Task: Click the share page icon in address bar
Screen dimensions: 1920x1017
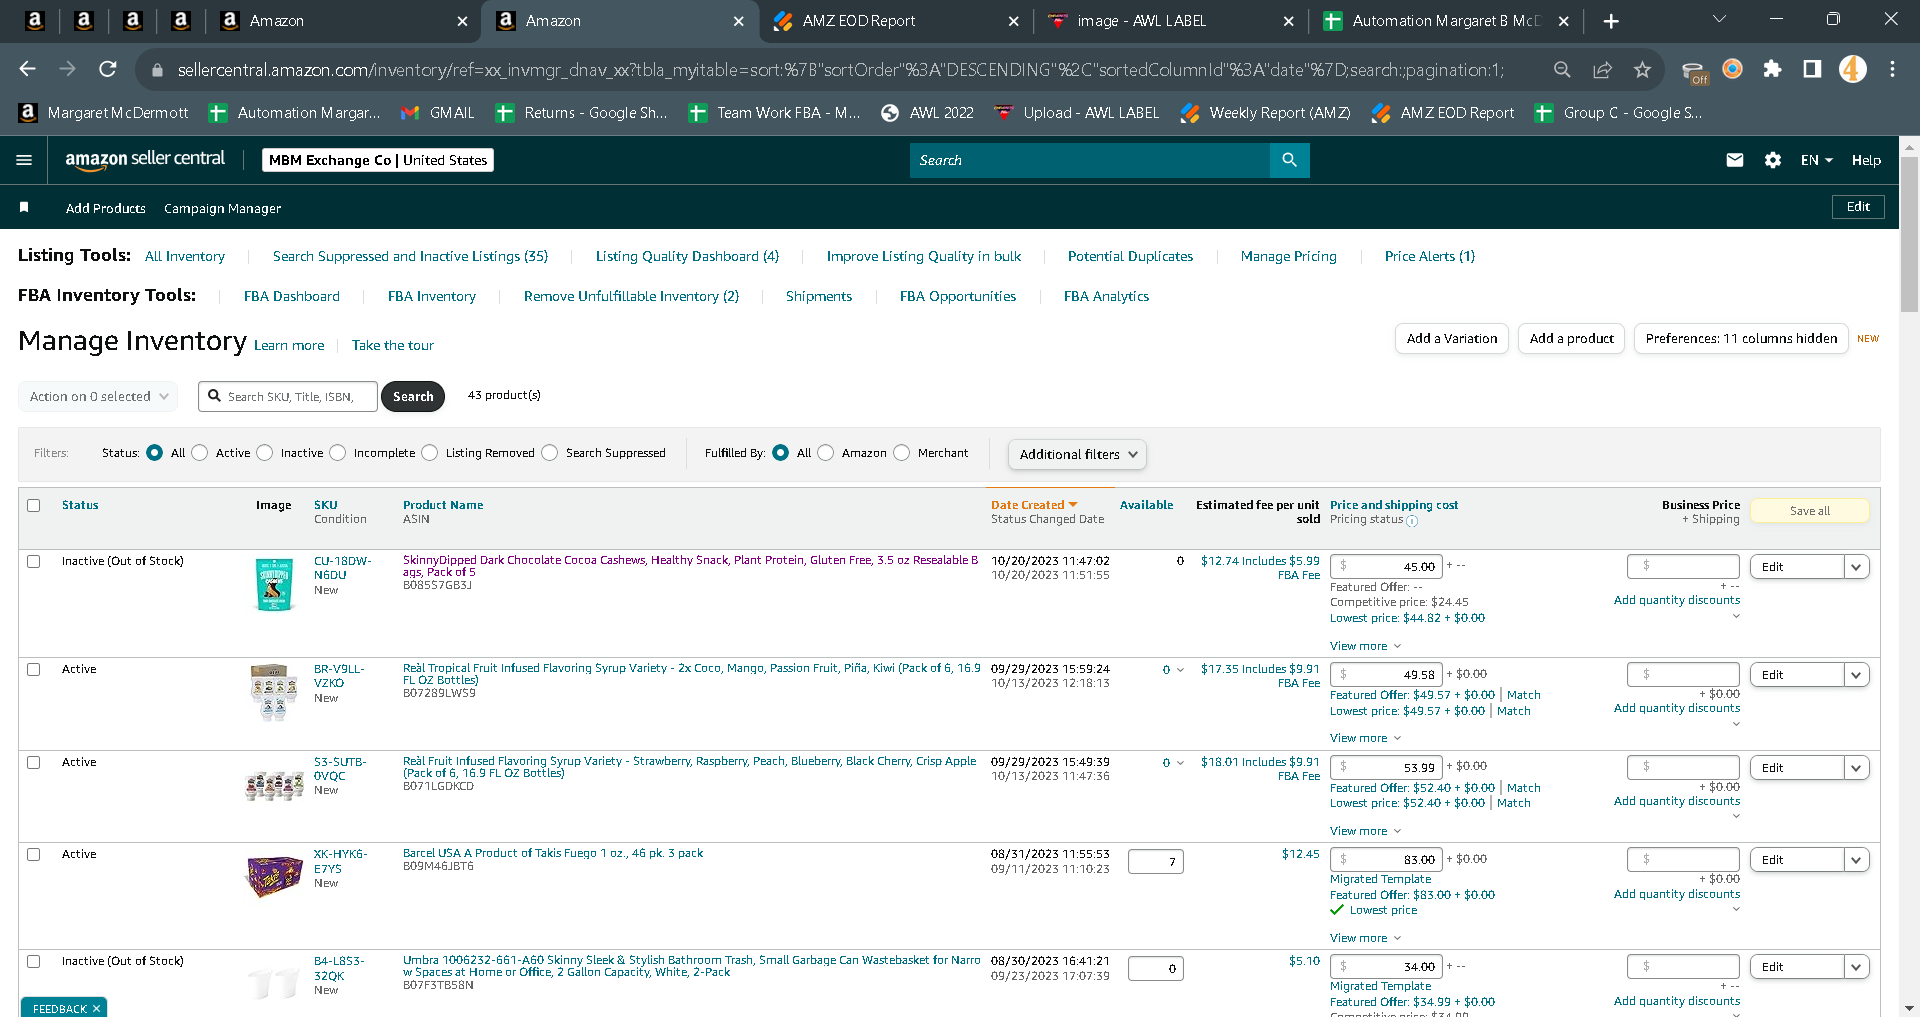Action: click(1602, 69)
